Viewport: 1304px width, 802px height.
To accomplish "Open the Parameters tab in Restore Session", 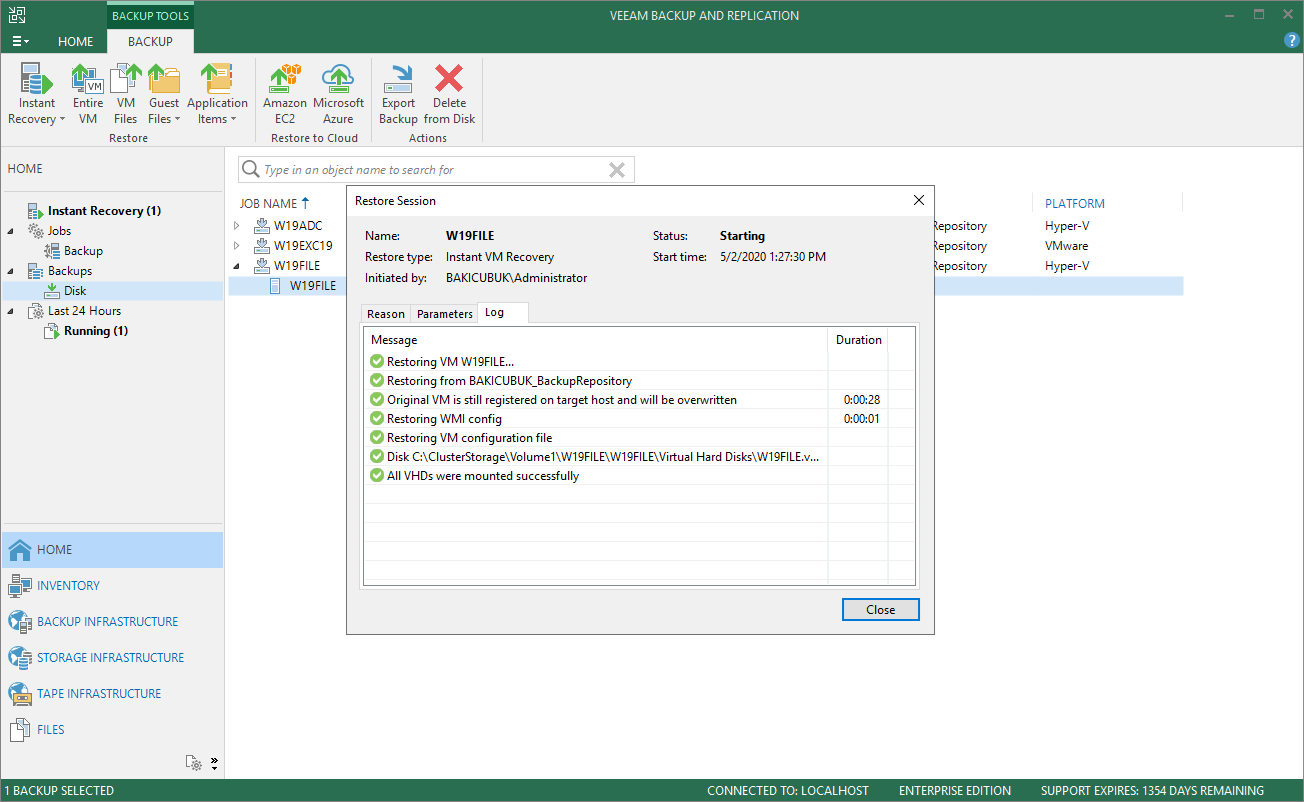I will [x=445, y=314].
